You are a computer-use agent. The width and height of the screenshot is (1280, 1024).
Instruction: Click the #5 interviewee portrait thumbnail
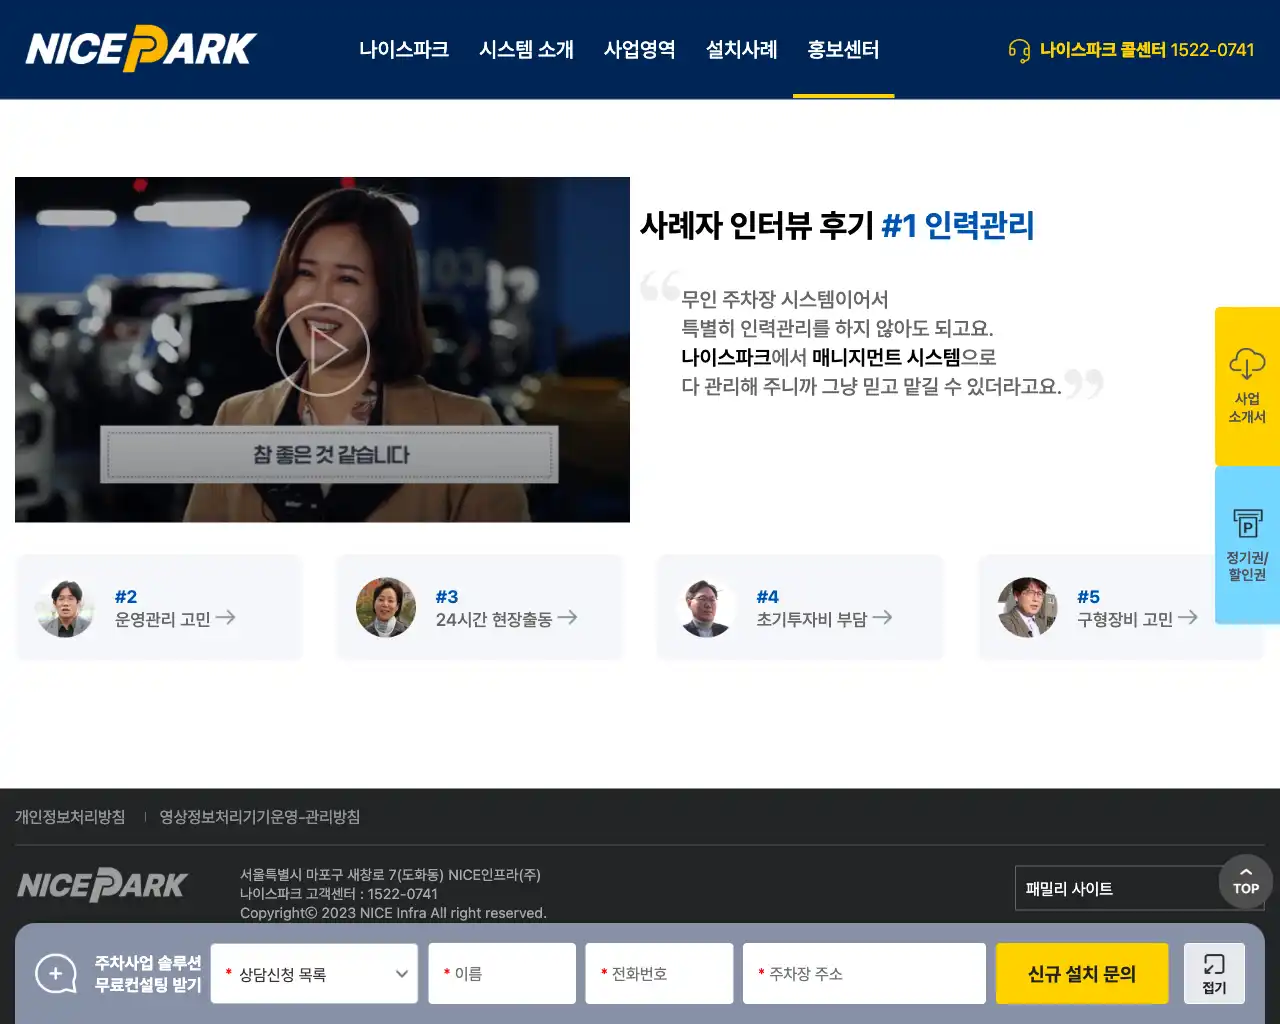(1027, 608)
